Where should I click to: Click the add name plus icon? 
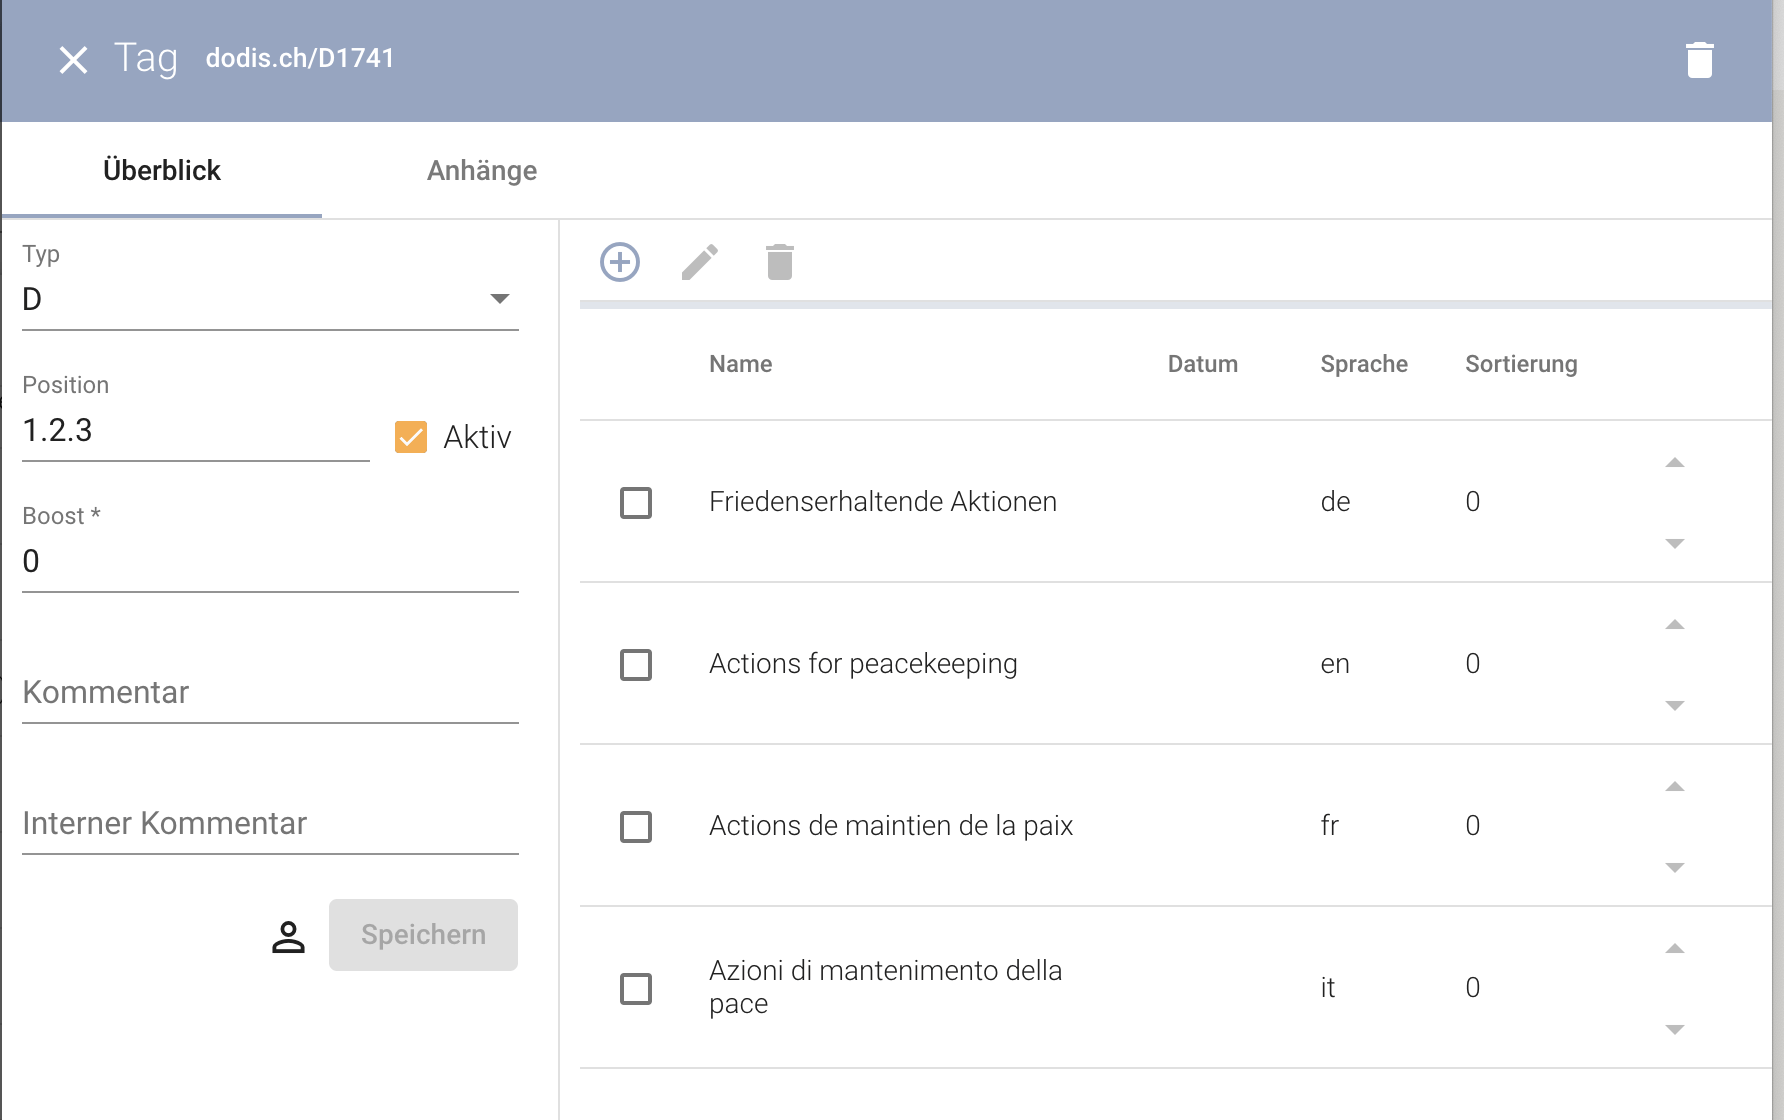(620, 262)
